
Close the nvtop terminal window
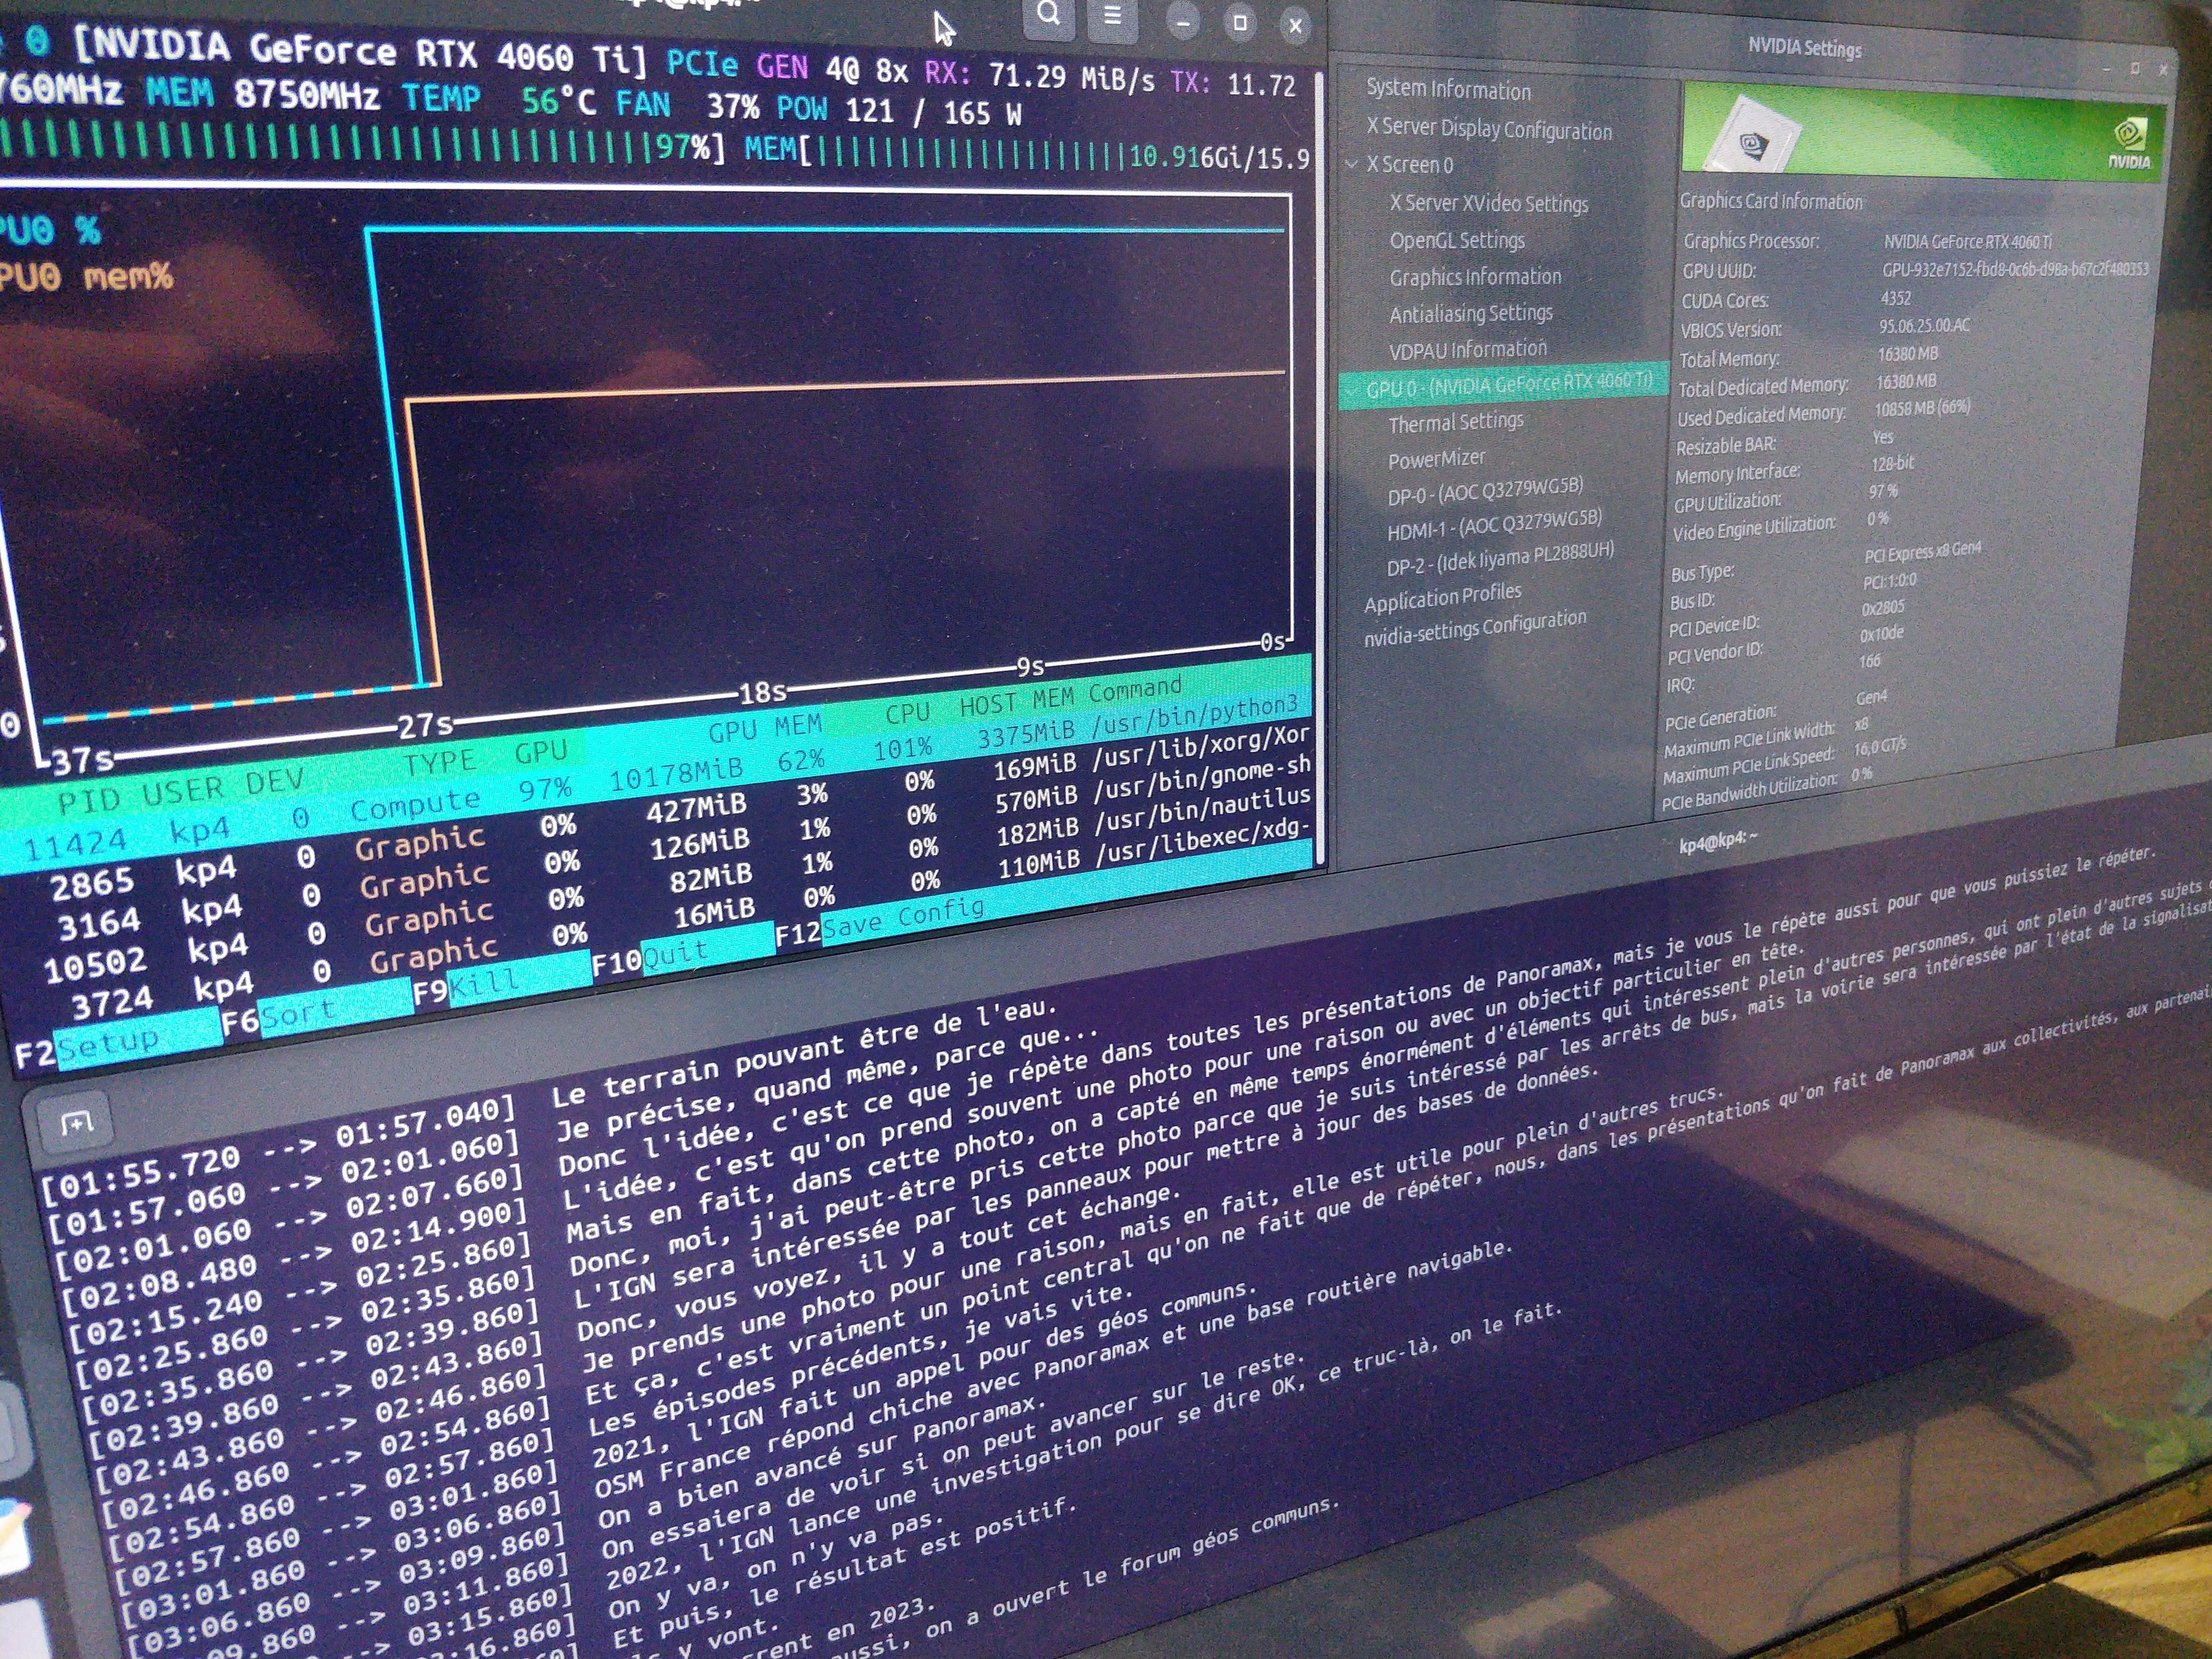coord(1295,26)
